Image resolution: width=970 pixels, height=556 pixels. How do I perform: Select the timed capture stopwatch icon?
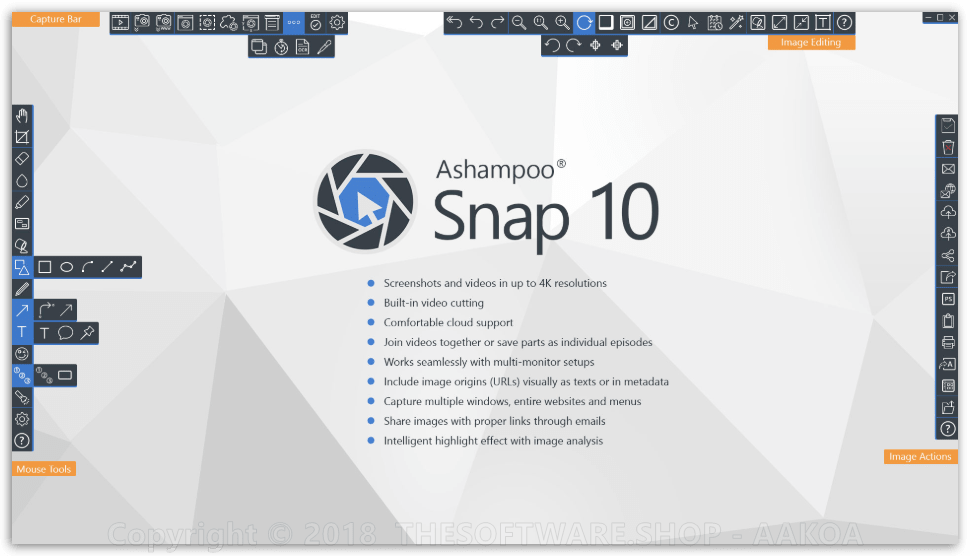click(281, 47)
